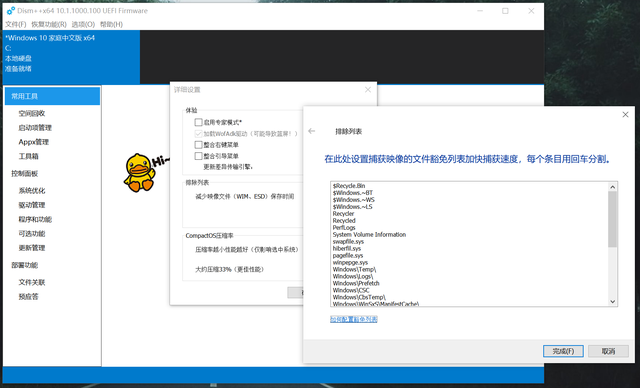Click scrollbar down arrow in exclusion list
This screenshot has height=388, width=640.
pyautogui.click(x=612, y=302)
